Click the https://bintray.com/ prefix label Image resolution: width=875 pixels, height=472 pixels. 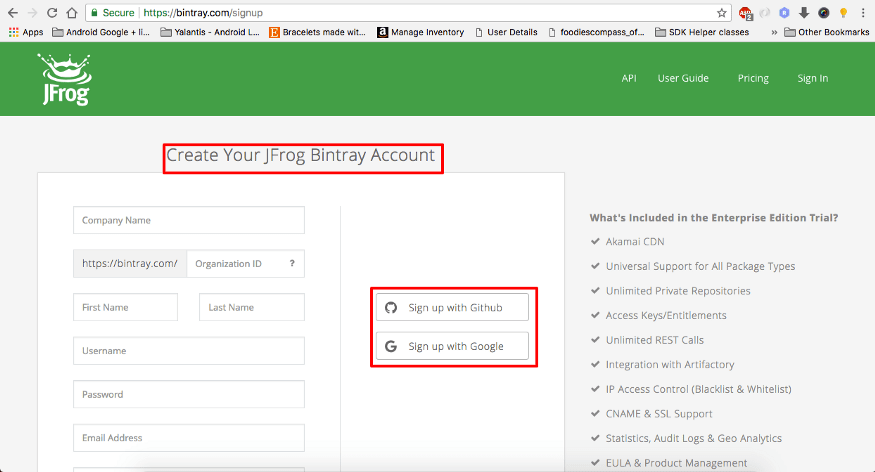pyautogui.click(x=129, y=263)
